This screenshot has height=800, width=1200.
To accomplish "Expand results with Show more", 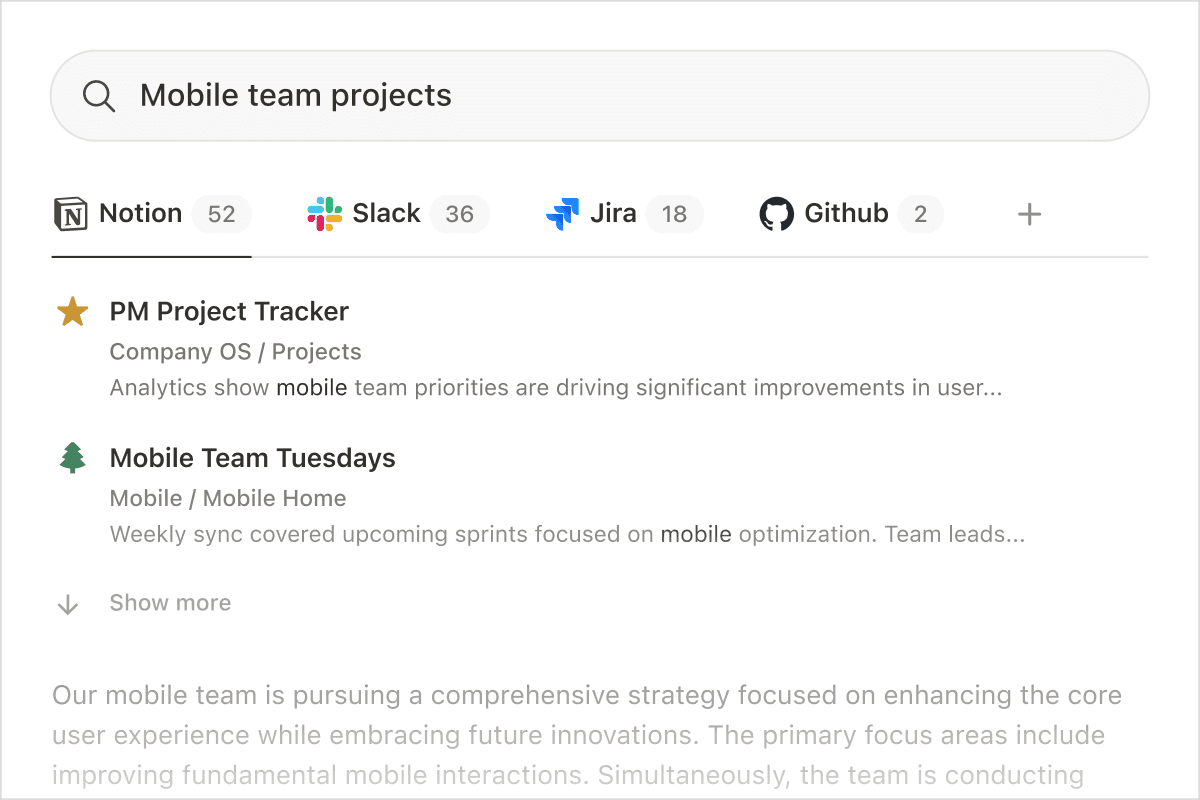I will [170, 603].
